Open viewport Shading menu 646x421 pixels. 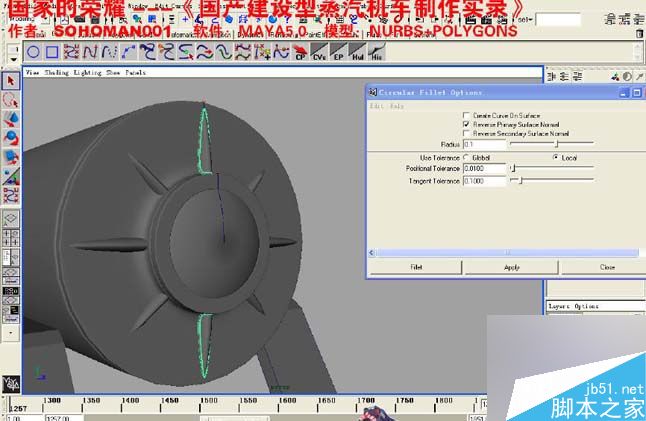[x=56, y=73]
